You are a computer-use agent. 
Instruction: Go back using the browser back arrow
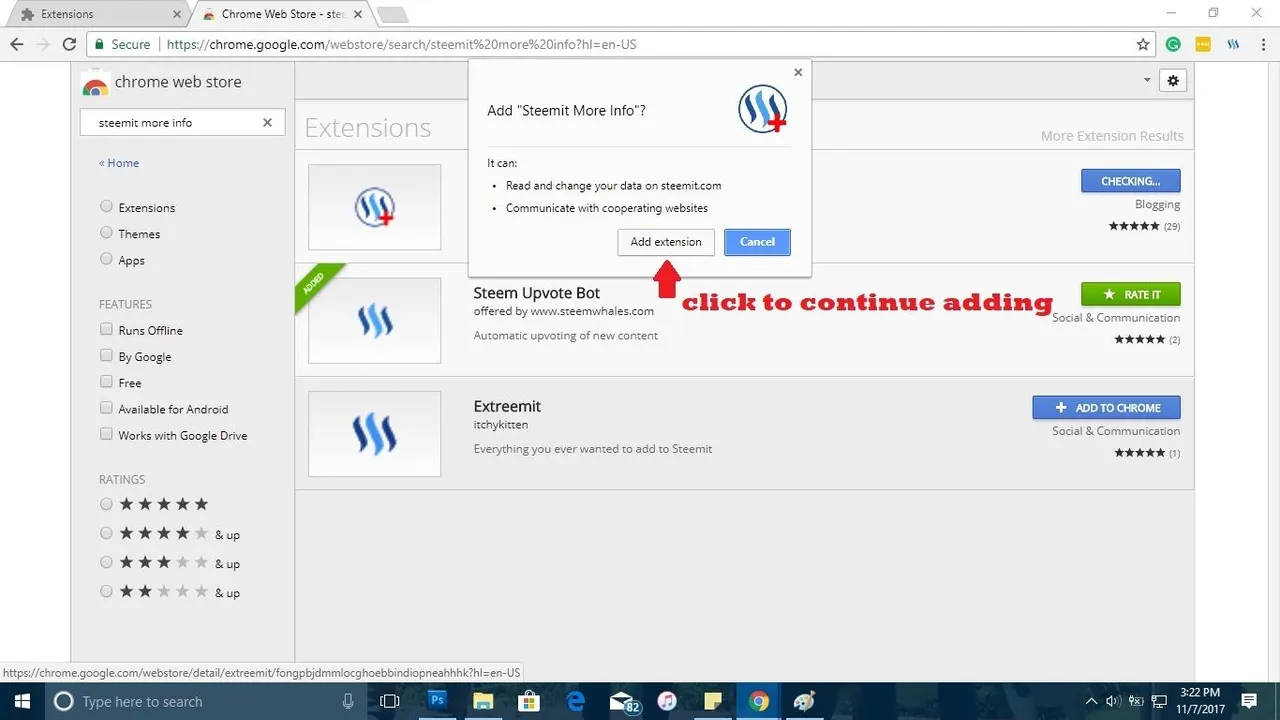point(16,44)
